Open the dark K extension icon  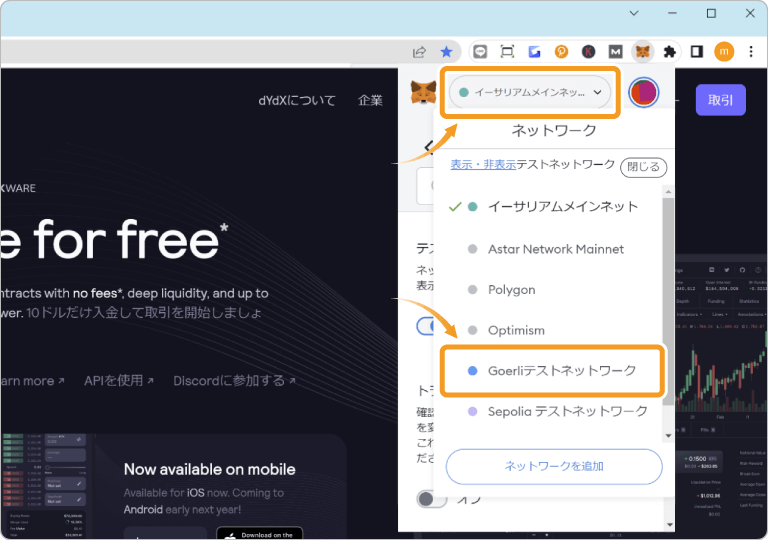[588, 51]
